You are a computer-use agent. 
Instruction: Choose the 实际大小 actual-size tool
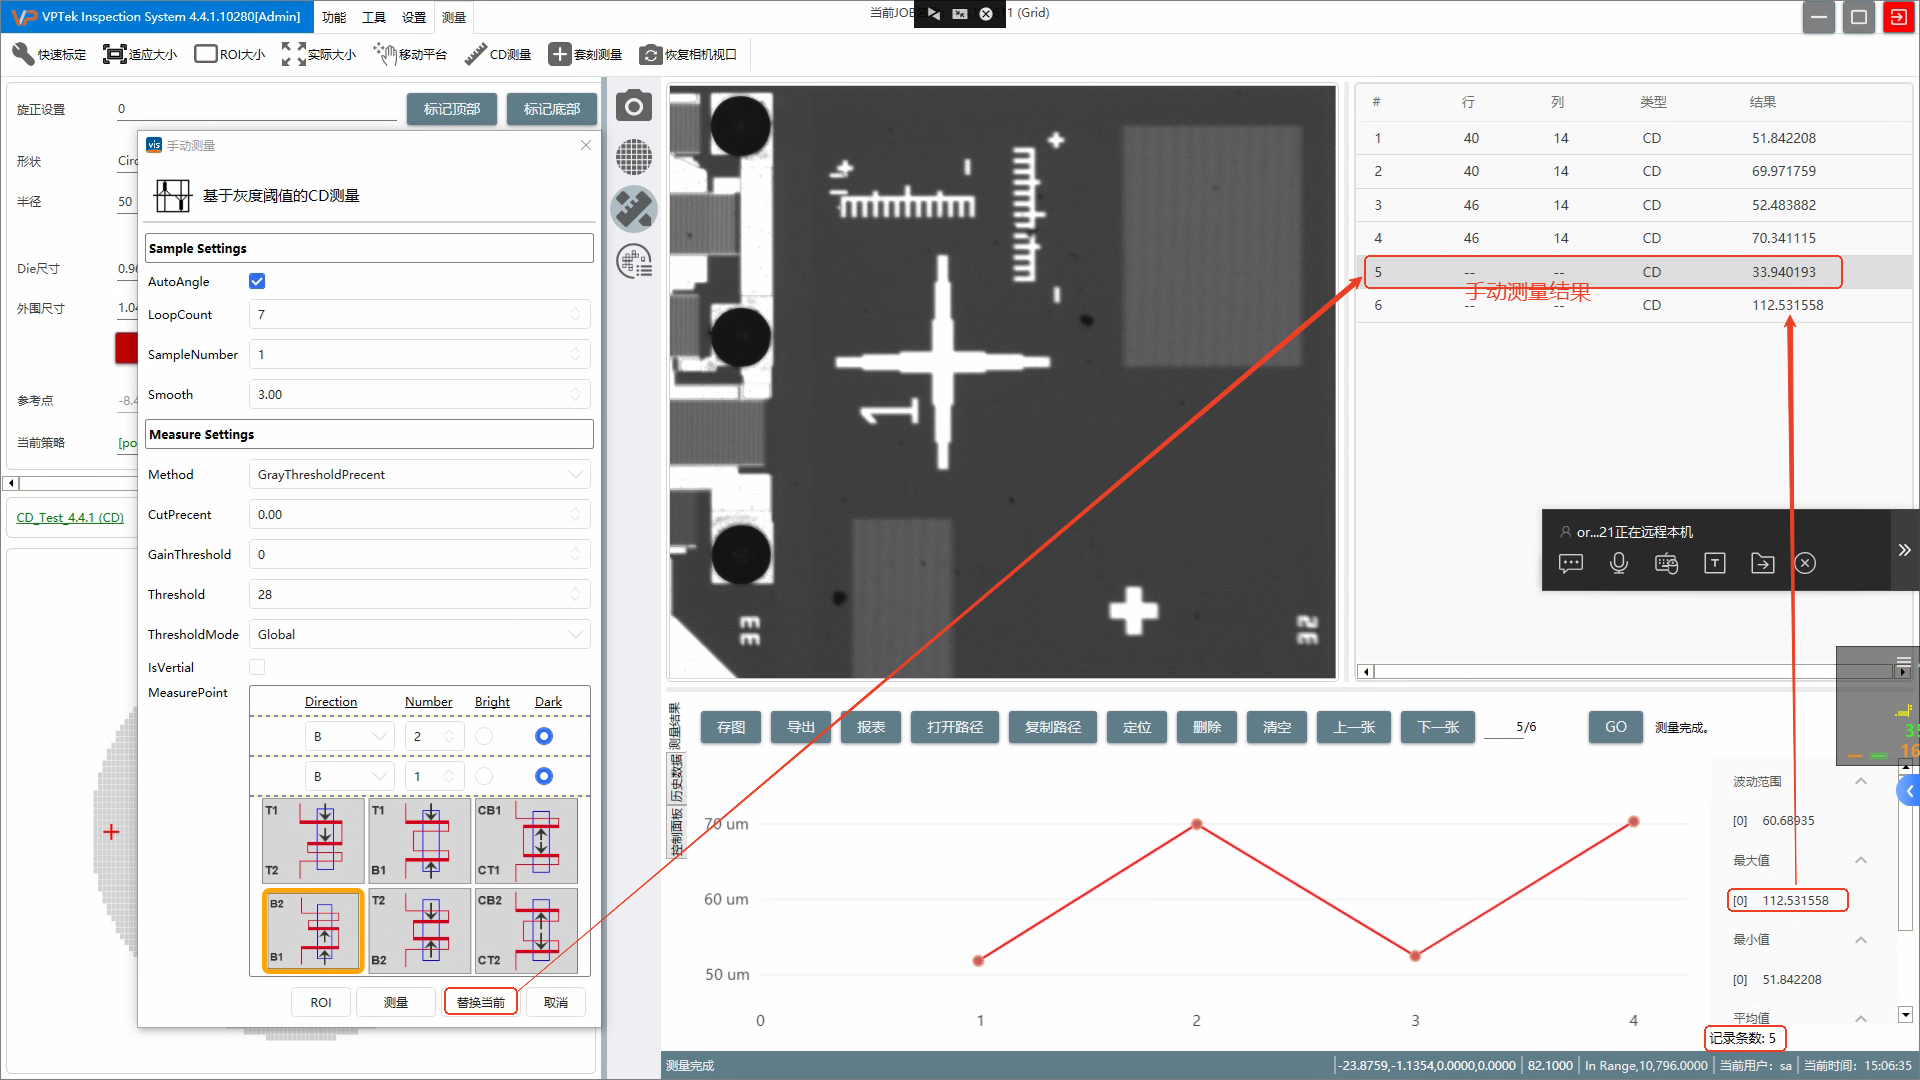319,54
